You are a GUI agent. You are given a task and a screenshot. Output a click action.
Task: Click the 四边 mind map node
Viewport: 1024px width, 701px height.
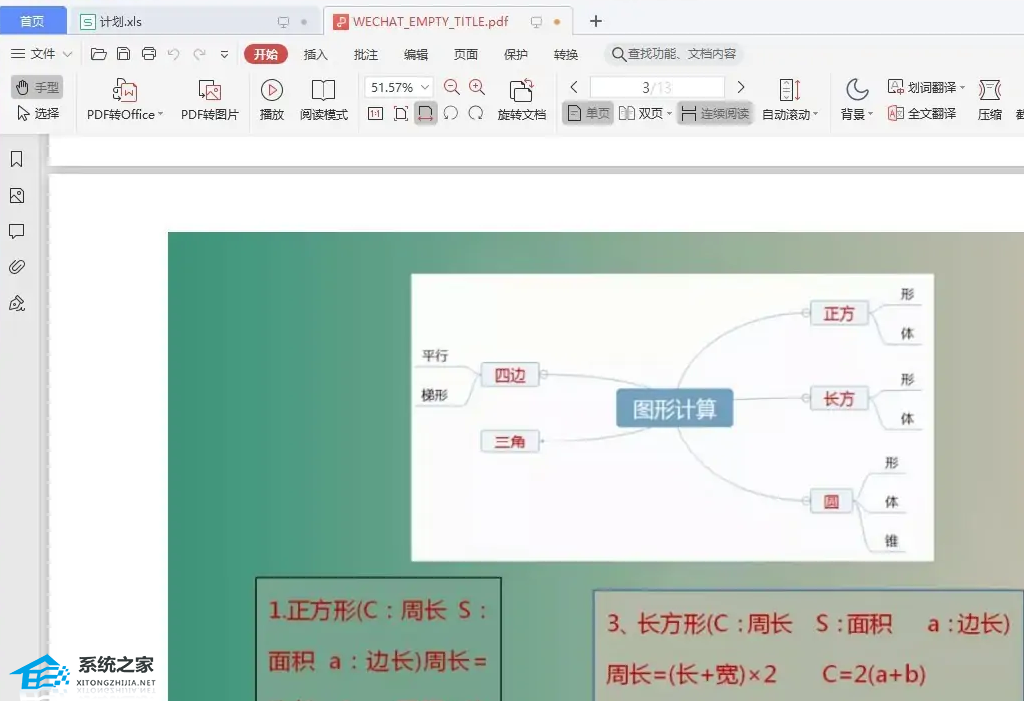click(510, 375)
